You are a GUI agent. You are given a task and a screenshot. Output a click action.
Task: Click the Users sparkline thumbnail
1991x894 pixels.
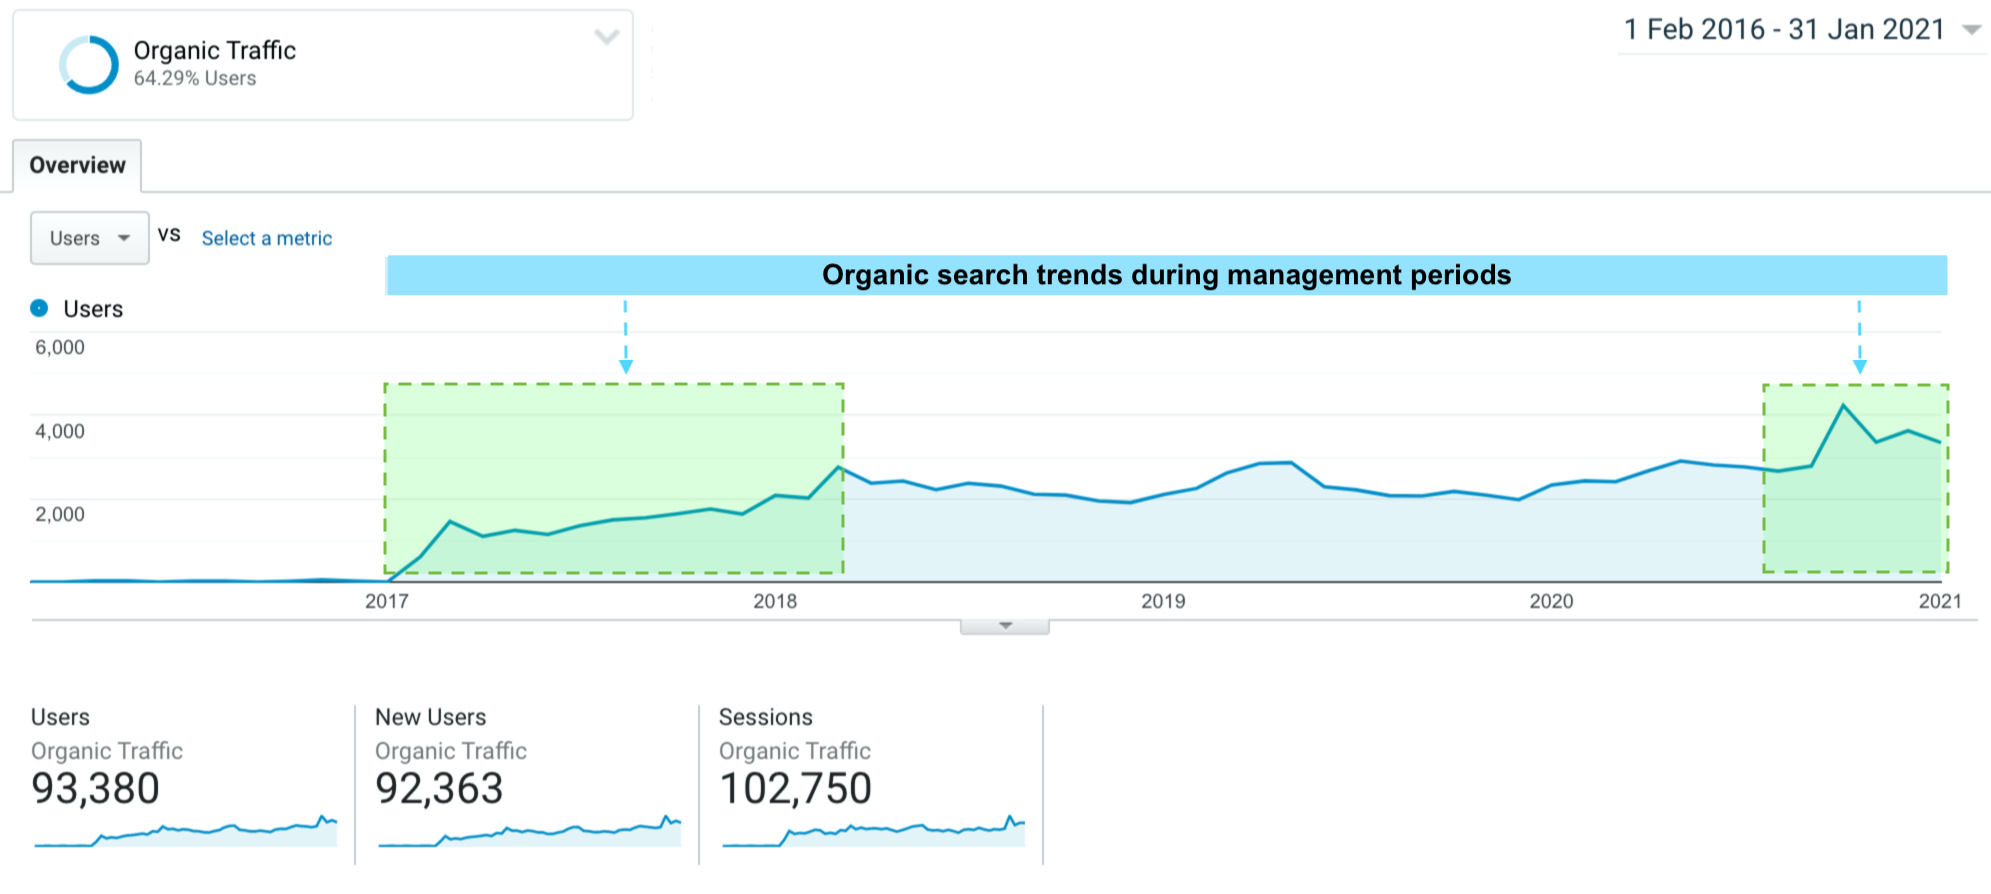(185, 831)
